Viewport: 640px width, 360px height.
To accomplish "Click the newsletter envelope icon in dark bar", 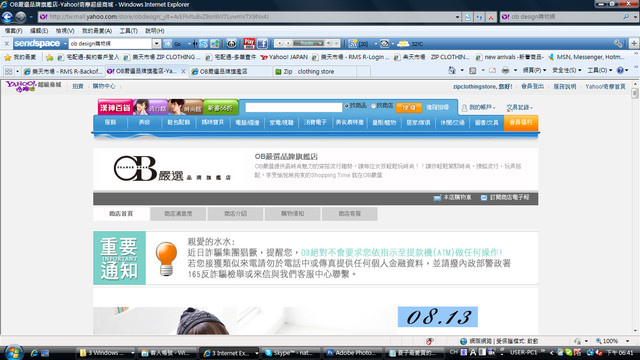I will point(484,198).
